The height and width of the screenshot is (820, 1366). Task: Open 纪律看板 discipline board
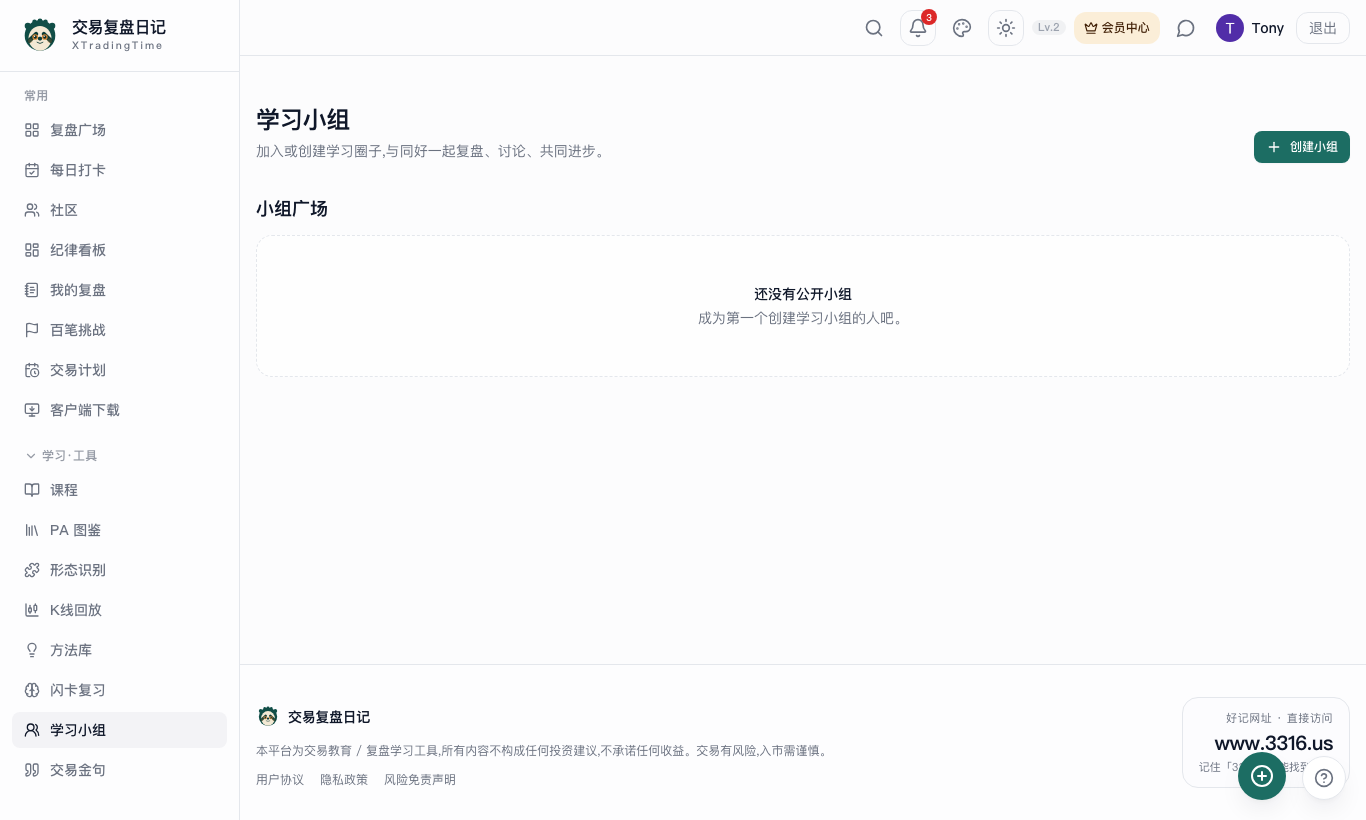(119, 250)
